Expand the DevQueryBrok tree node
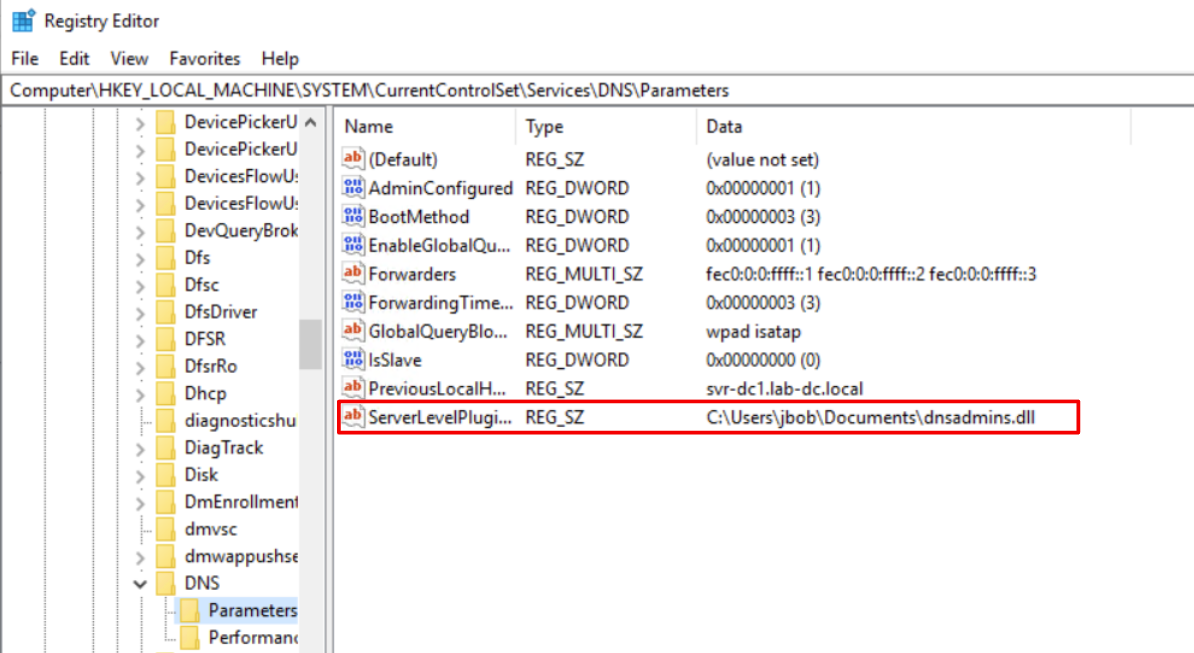 click(140, 231)
